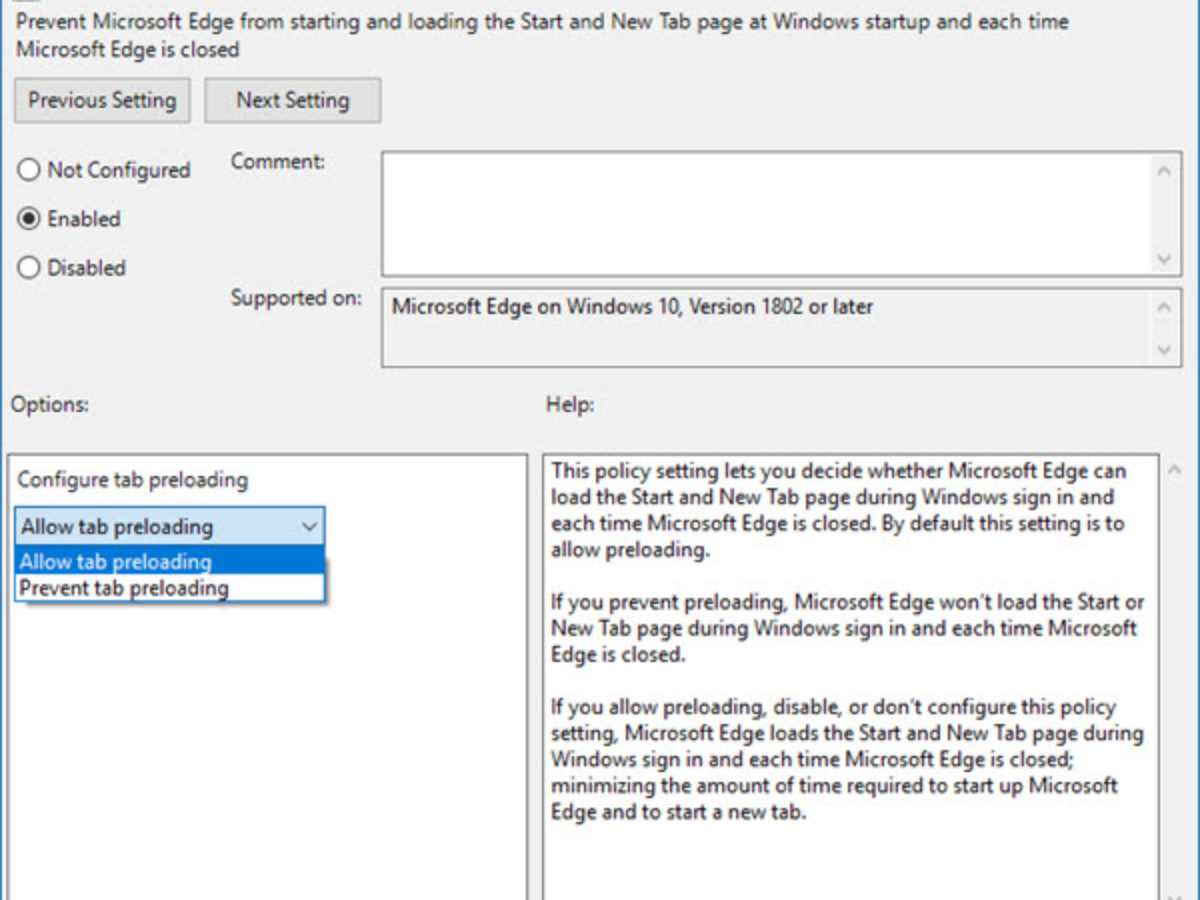
Task: Click the policy title text at top
Action: coord(542,35)
